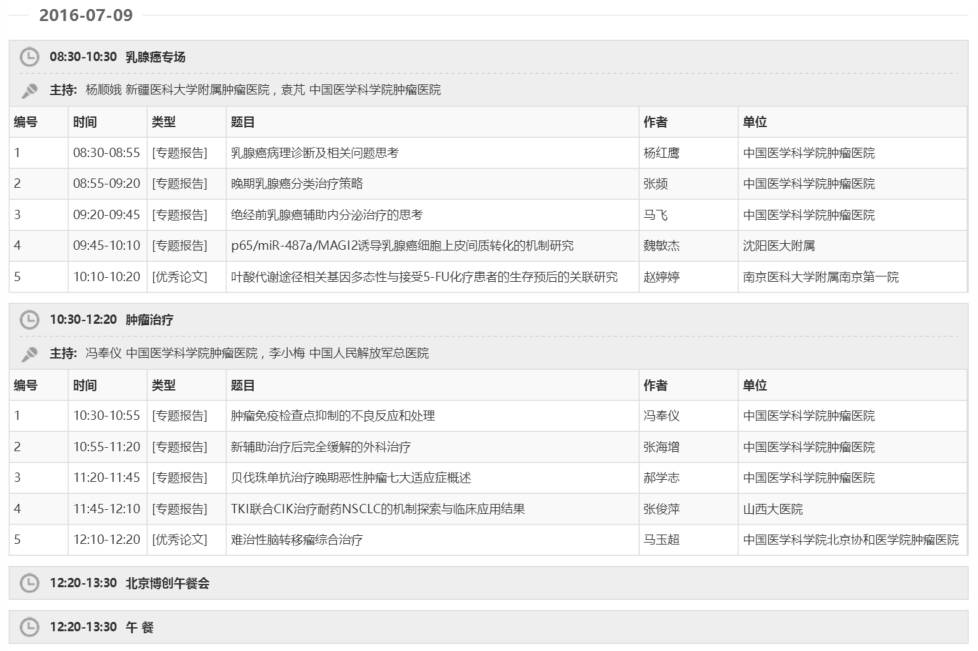Click the [专题报告] tag in 张频's row

click(x=180, y=183)
